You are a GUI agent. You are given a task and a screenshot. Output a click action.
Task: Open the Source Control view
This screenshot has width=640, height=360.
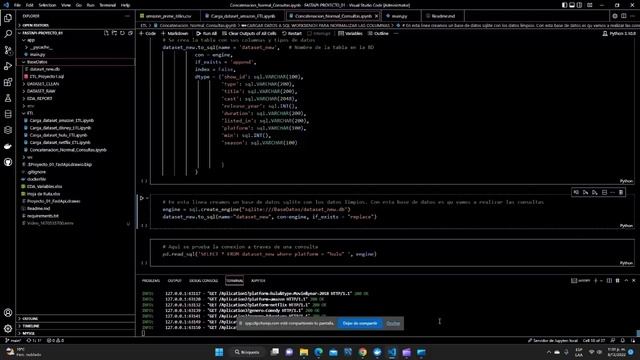(8, 50)
